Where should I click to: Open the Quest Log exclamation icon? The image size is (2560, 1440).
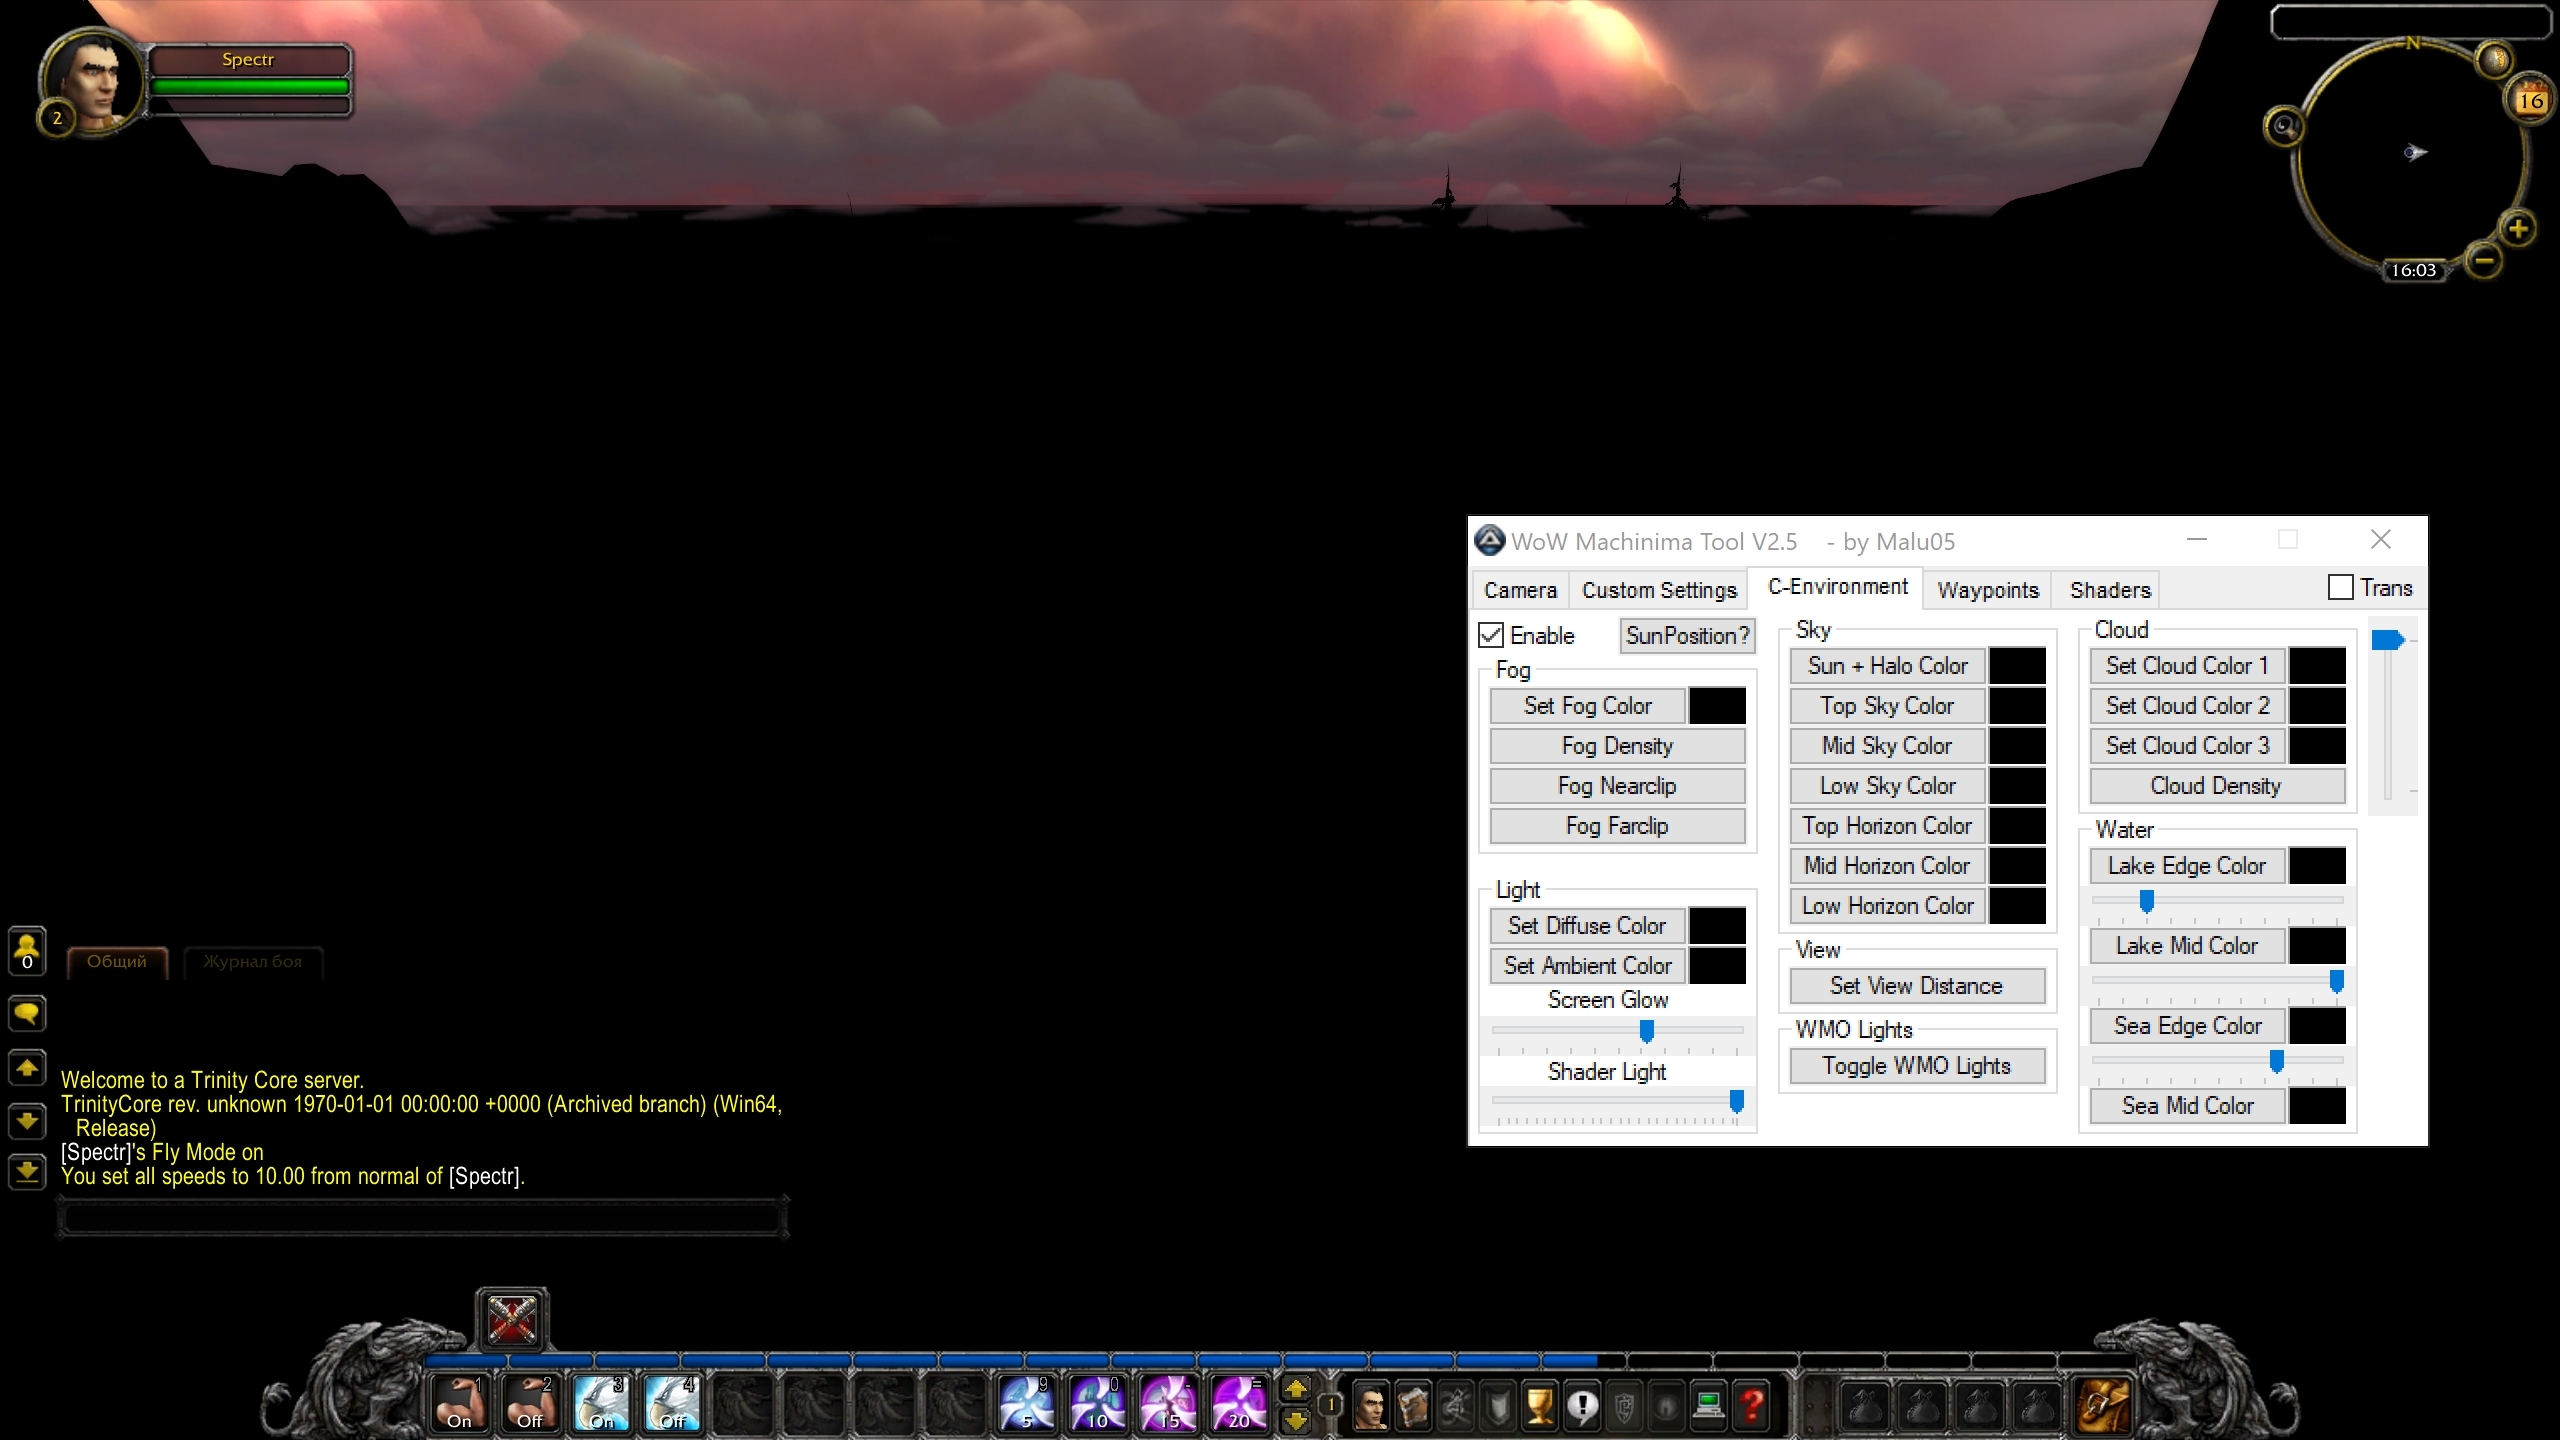[1582, 1405]
